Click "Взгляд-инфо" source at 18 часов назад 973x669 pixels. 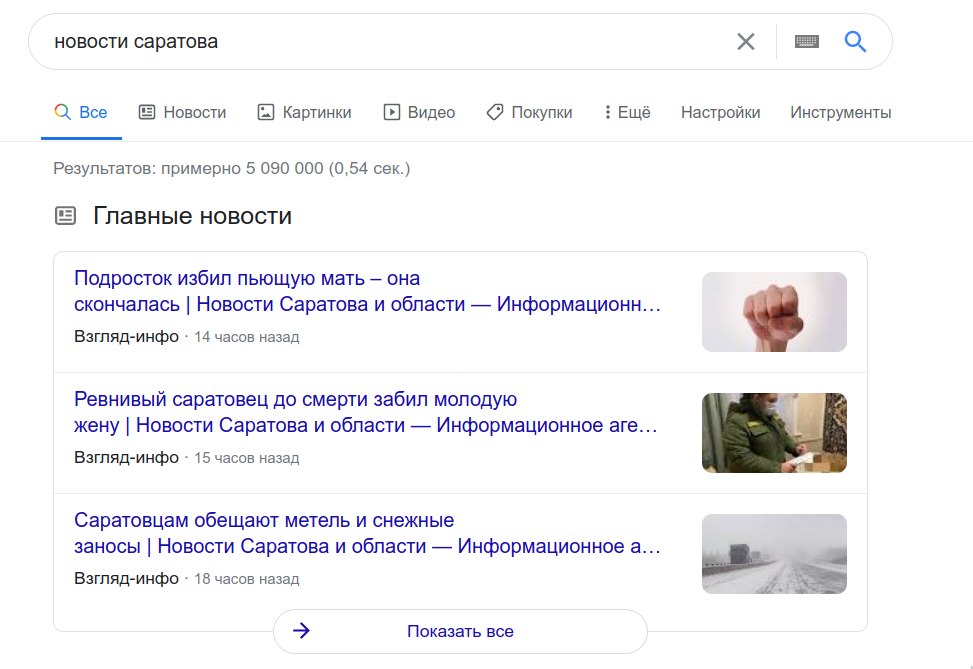126,578
